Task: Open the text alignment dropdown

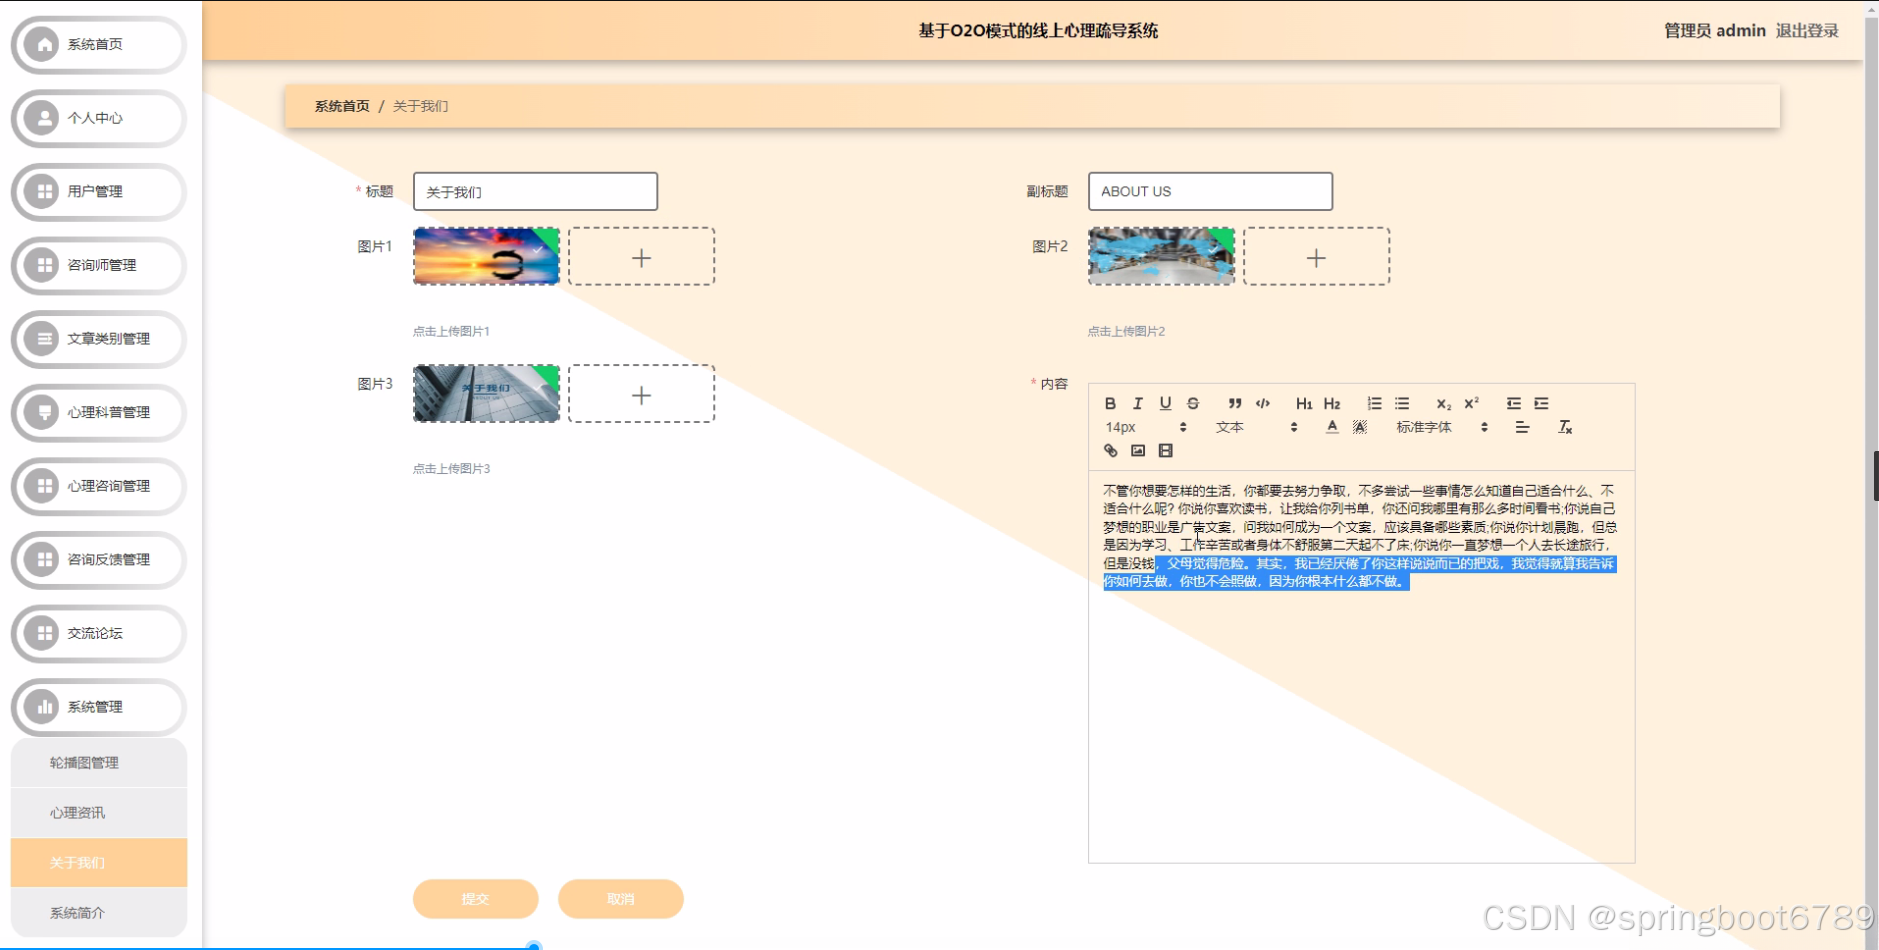Action: (x=1522, y=427)
